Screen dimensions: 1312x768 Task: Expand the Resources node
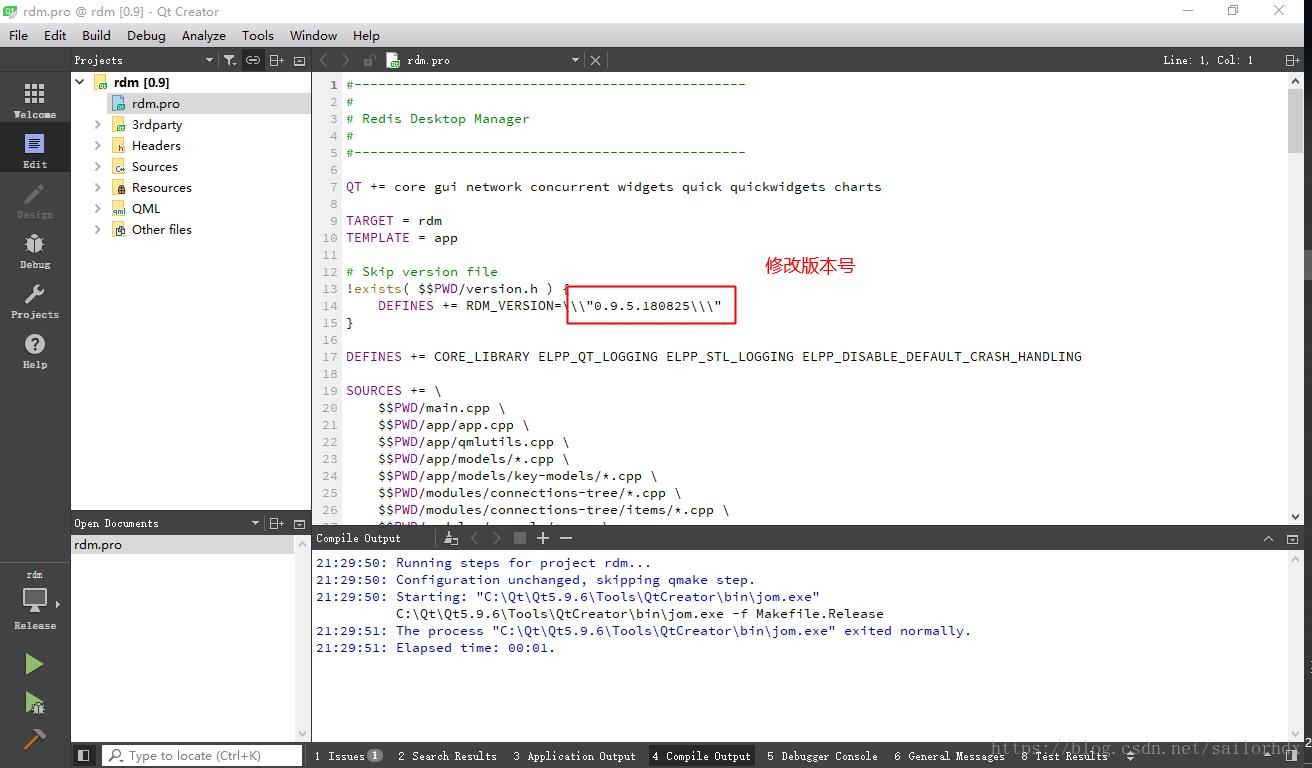click(97, 188)
